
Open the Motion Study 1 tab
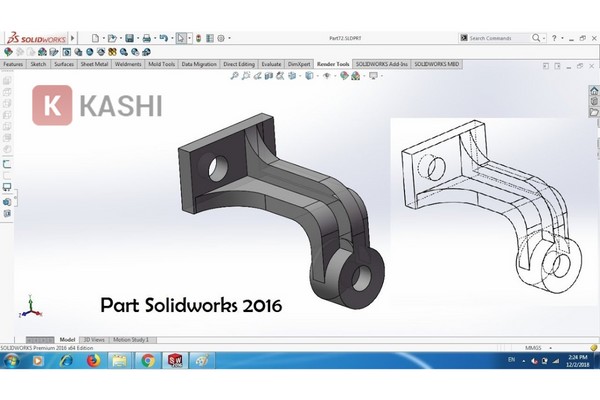[x=130, y=340]
